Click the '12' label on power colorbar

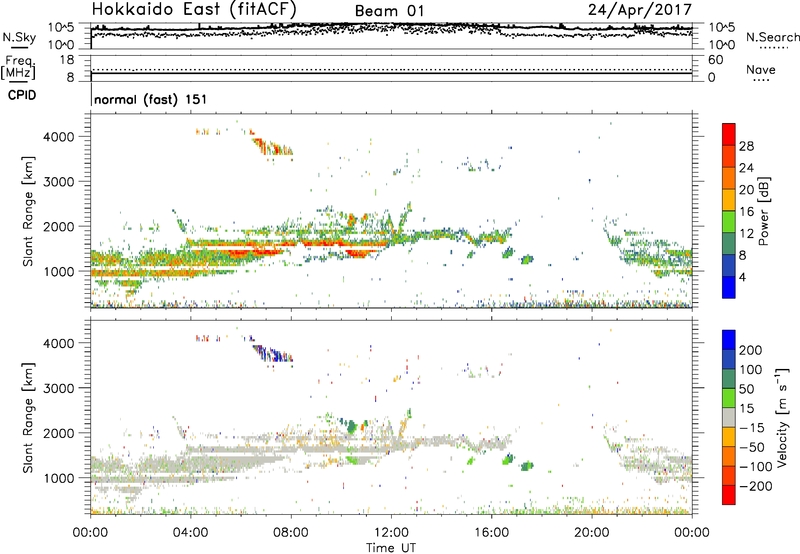pos(746,234)
